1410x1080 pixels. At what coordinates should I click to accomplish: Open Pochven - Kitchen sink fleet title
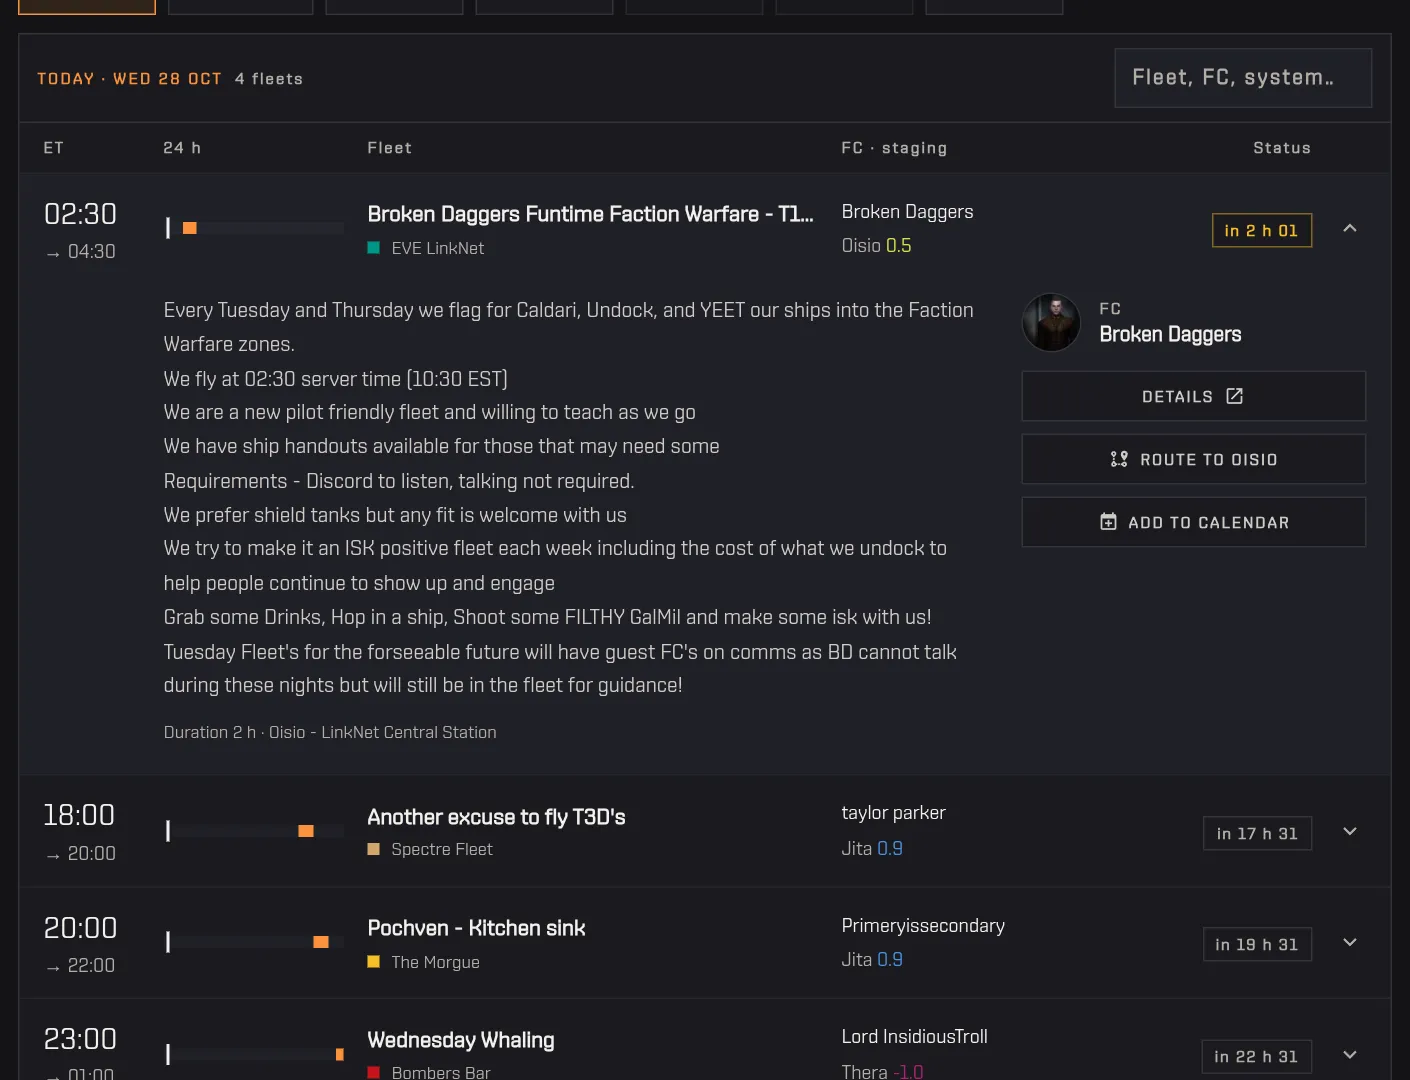click(476, 928)
